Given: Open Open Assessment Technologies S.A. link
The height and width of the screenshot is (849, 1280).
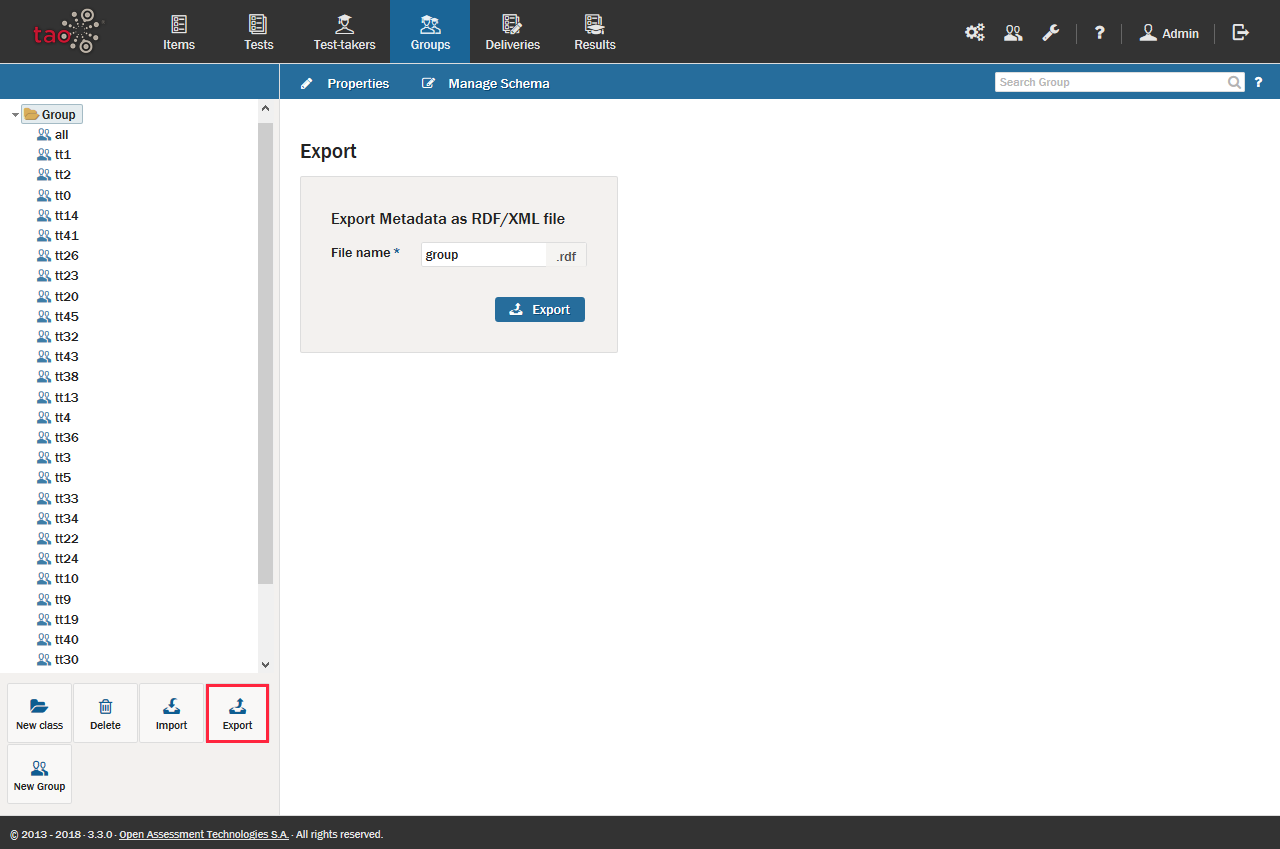Looking at the screenshot, I should (203, 834).
